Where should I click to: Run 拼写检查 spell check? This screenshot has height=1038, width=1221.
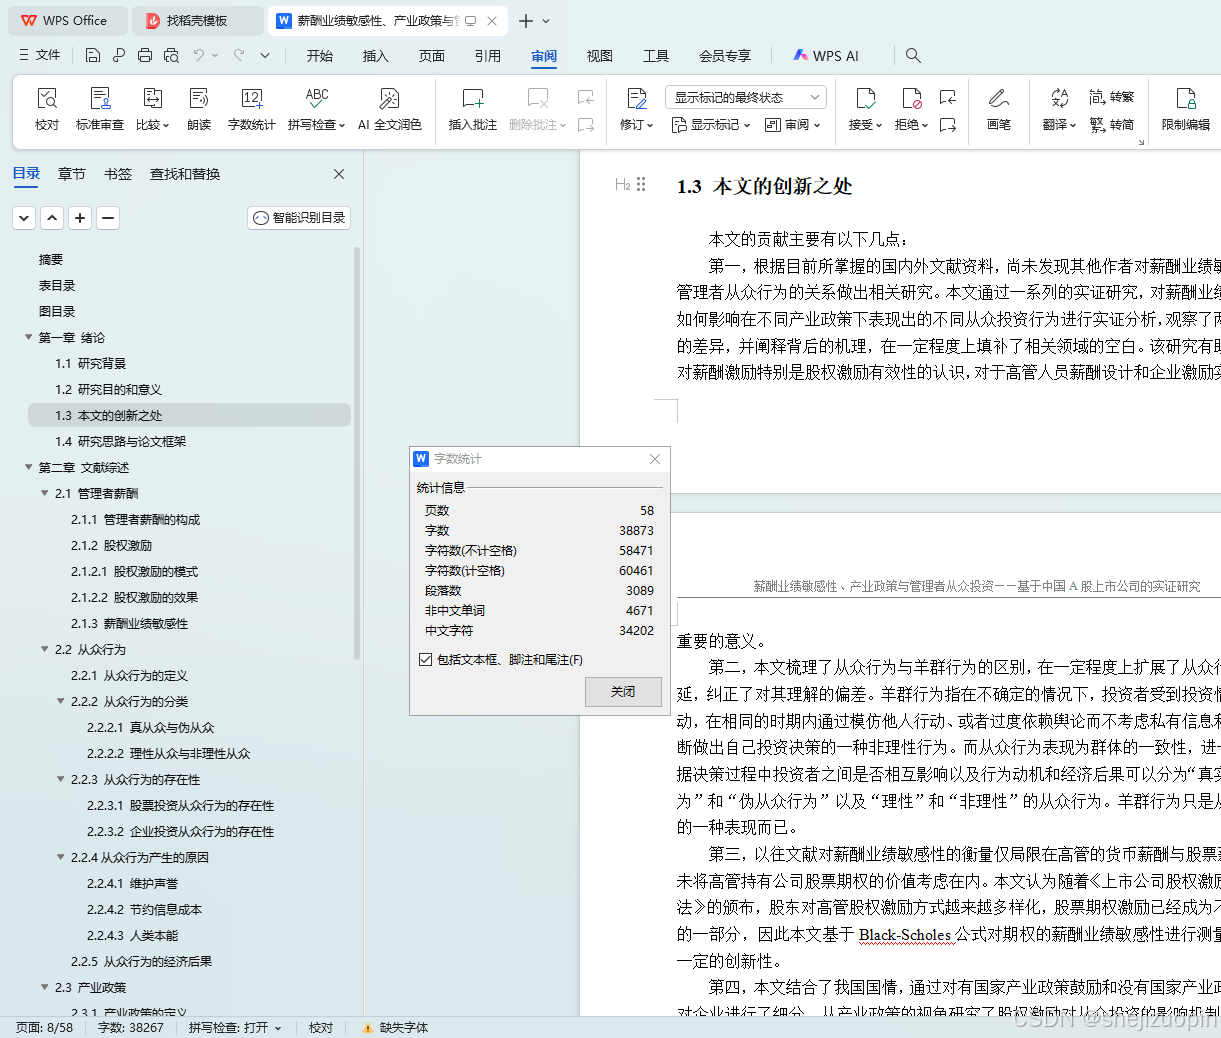(x=316, y=109)
